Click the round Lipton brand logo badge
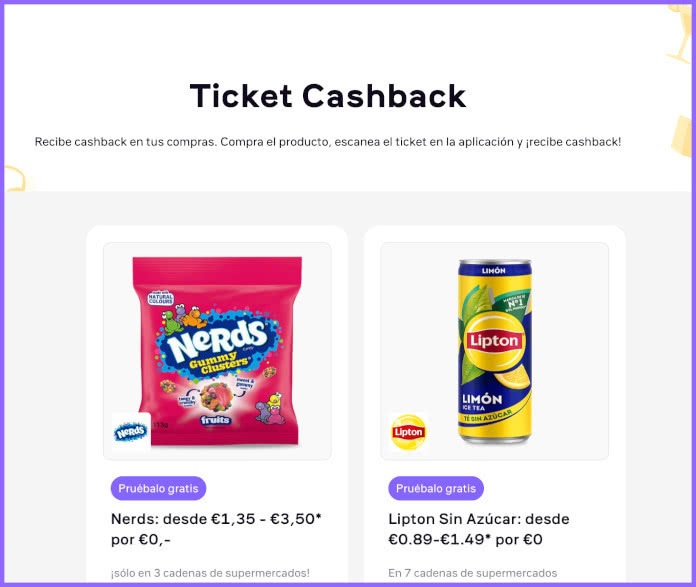Screen dimensions: 696x587 pyautogui.click(x=408, y=432)
